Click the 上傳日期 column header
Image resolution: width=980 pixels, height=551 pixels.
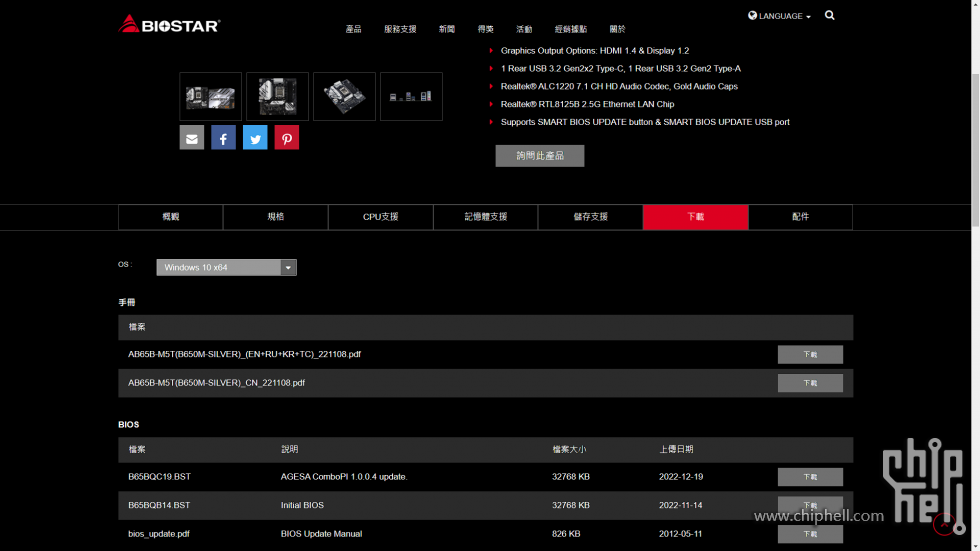(676, 449)
